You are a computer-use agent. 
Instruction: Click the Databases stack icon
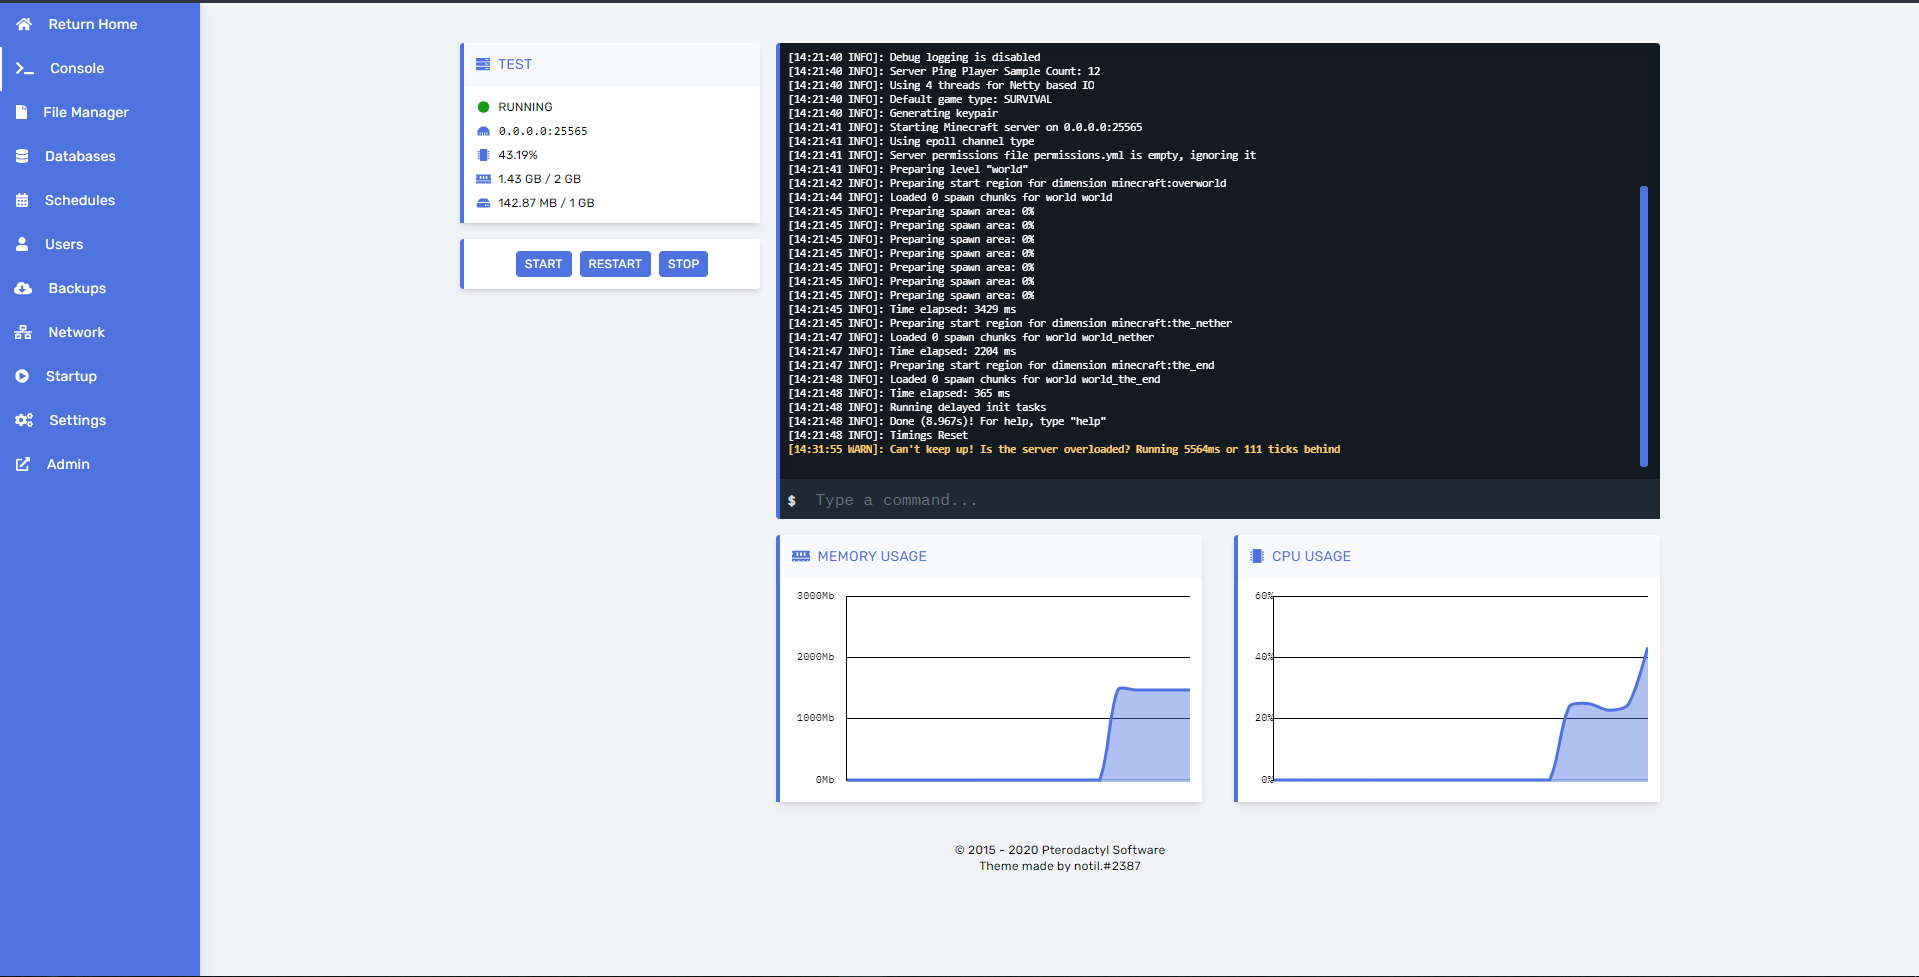click(22, 156)
